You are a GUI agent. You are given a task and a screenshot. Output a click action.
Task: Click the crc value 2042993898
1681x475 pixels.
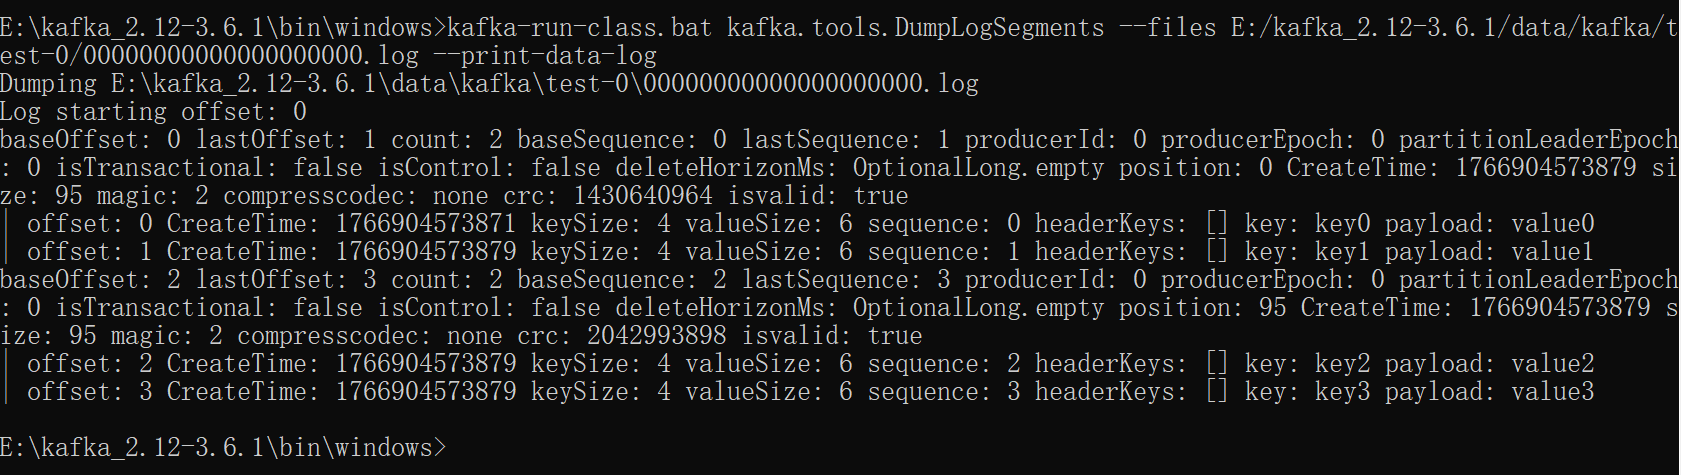(657, 335)
